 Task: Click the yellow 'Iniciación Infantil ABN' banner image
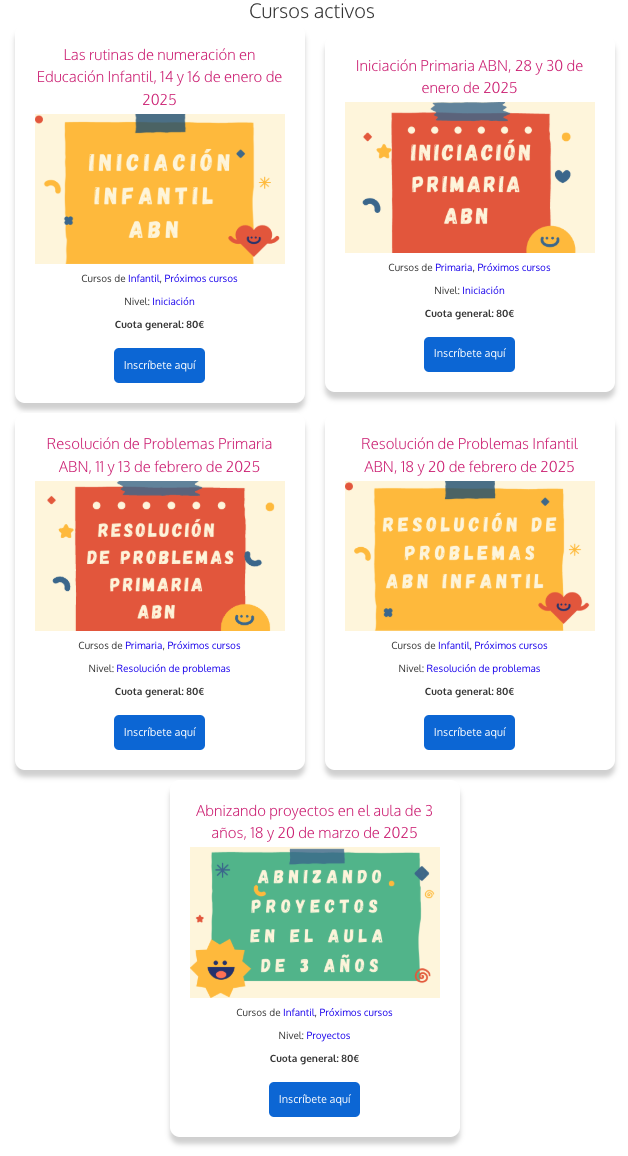160,189
